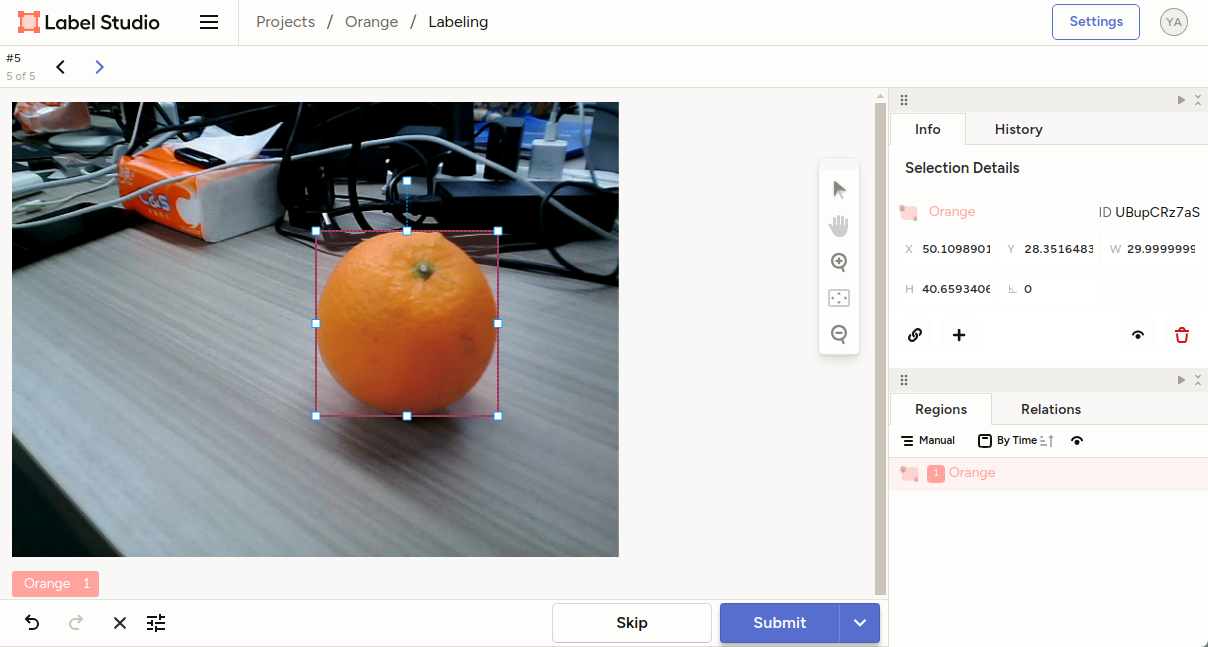The image size is (1208, 647).
Task: Open the Manual grouping dropdown
Action: (928, 440)
